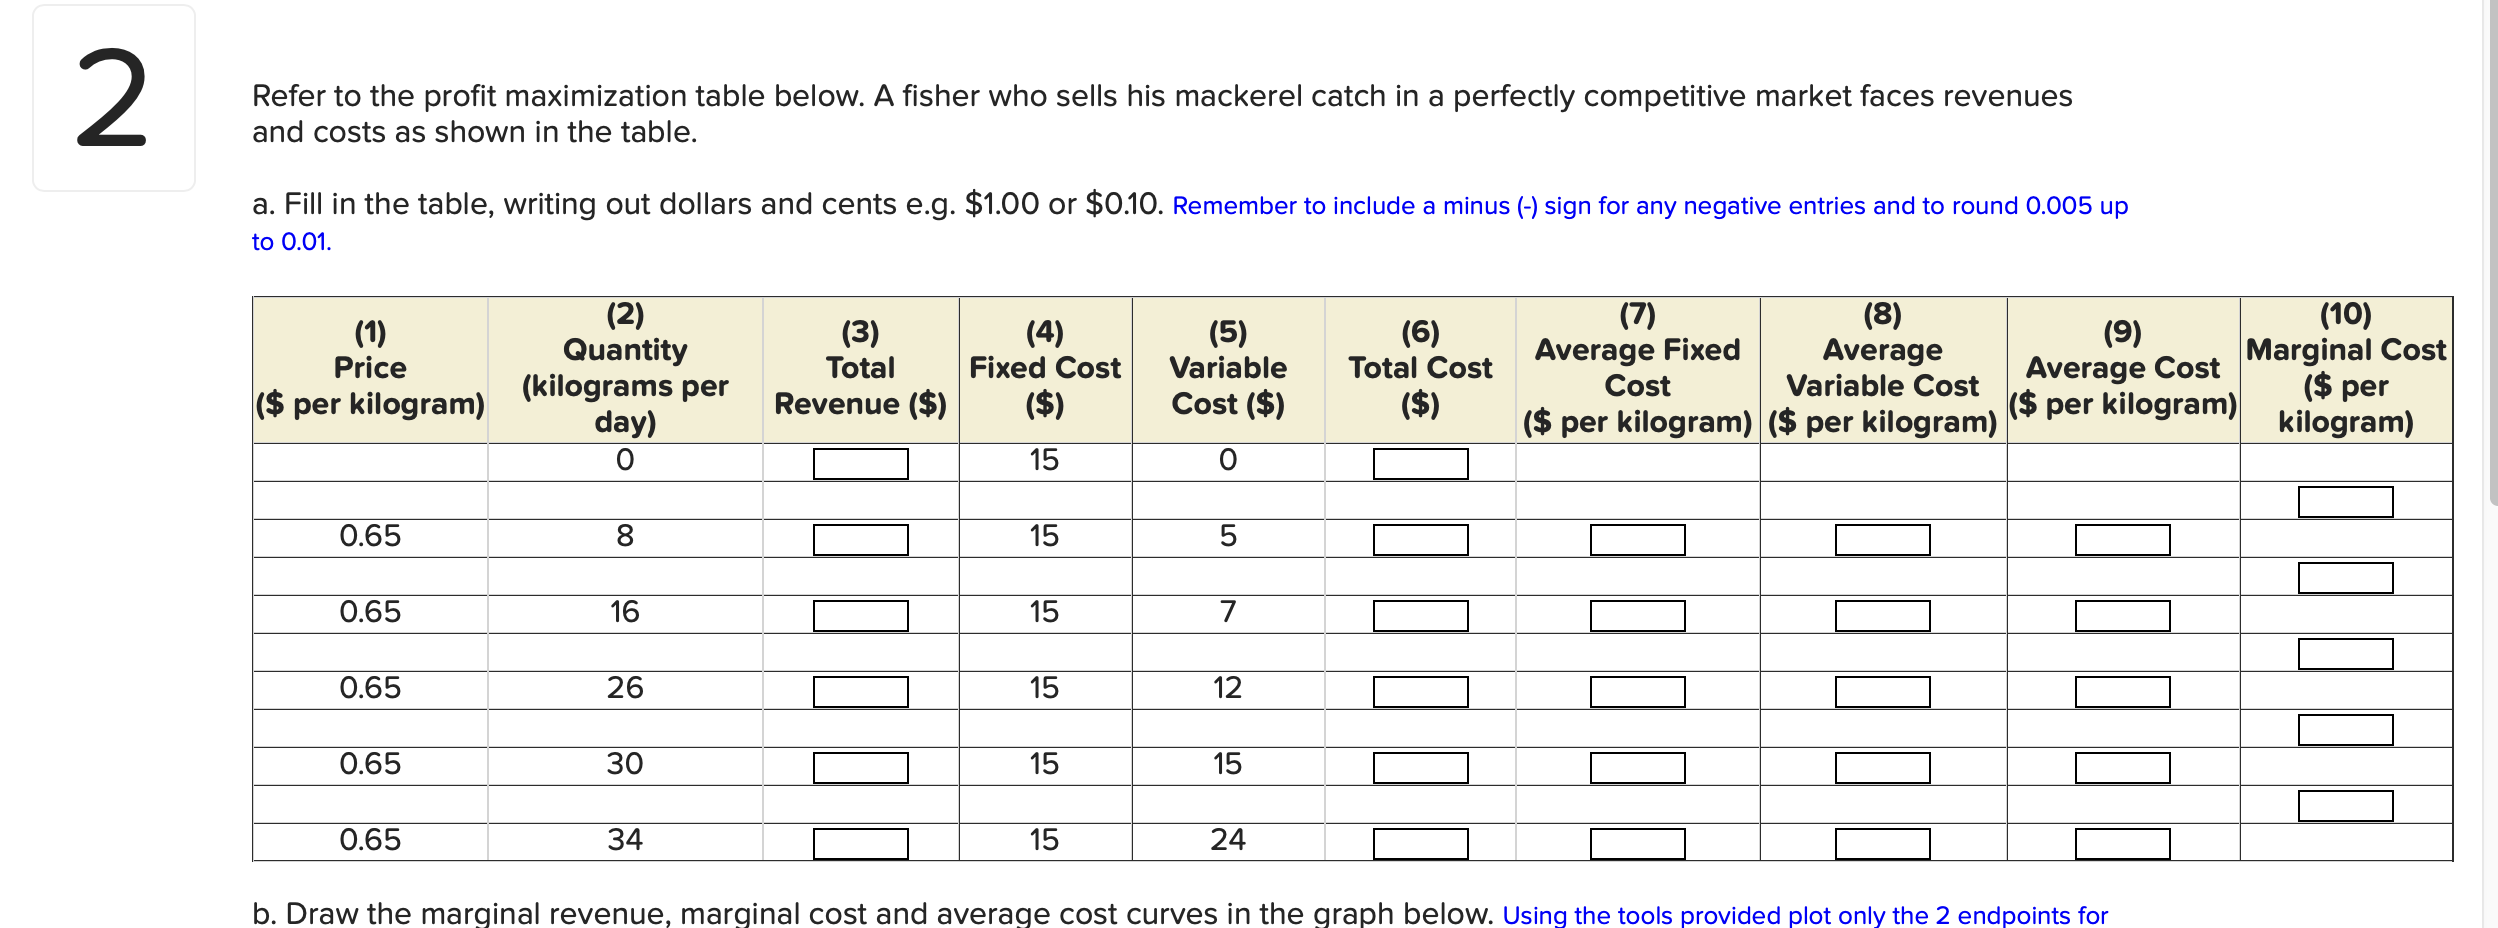Click Total Cost input for quantity 0
Viewport: 2498px width, 928px height.
point(1420,462)
